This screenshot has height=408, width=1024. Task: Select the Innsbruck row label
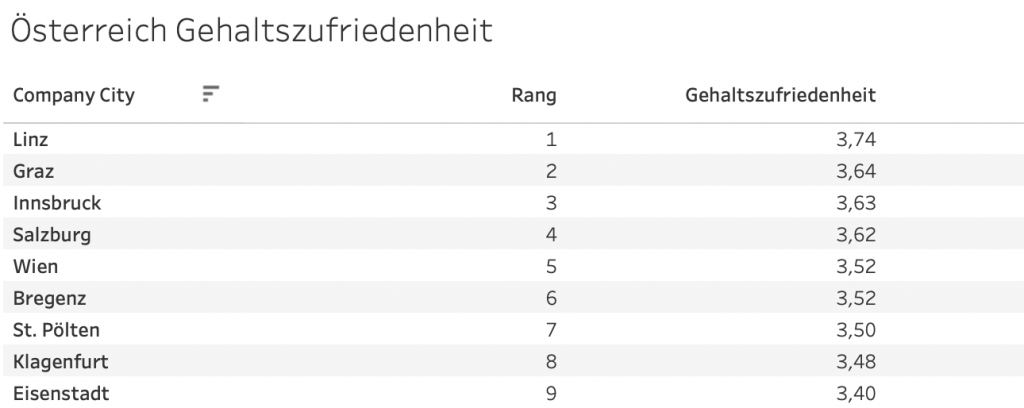pos(57,203)
